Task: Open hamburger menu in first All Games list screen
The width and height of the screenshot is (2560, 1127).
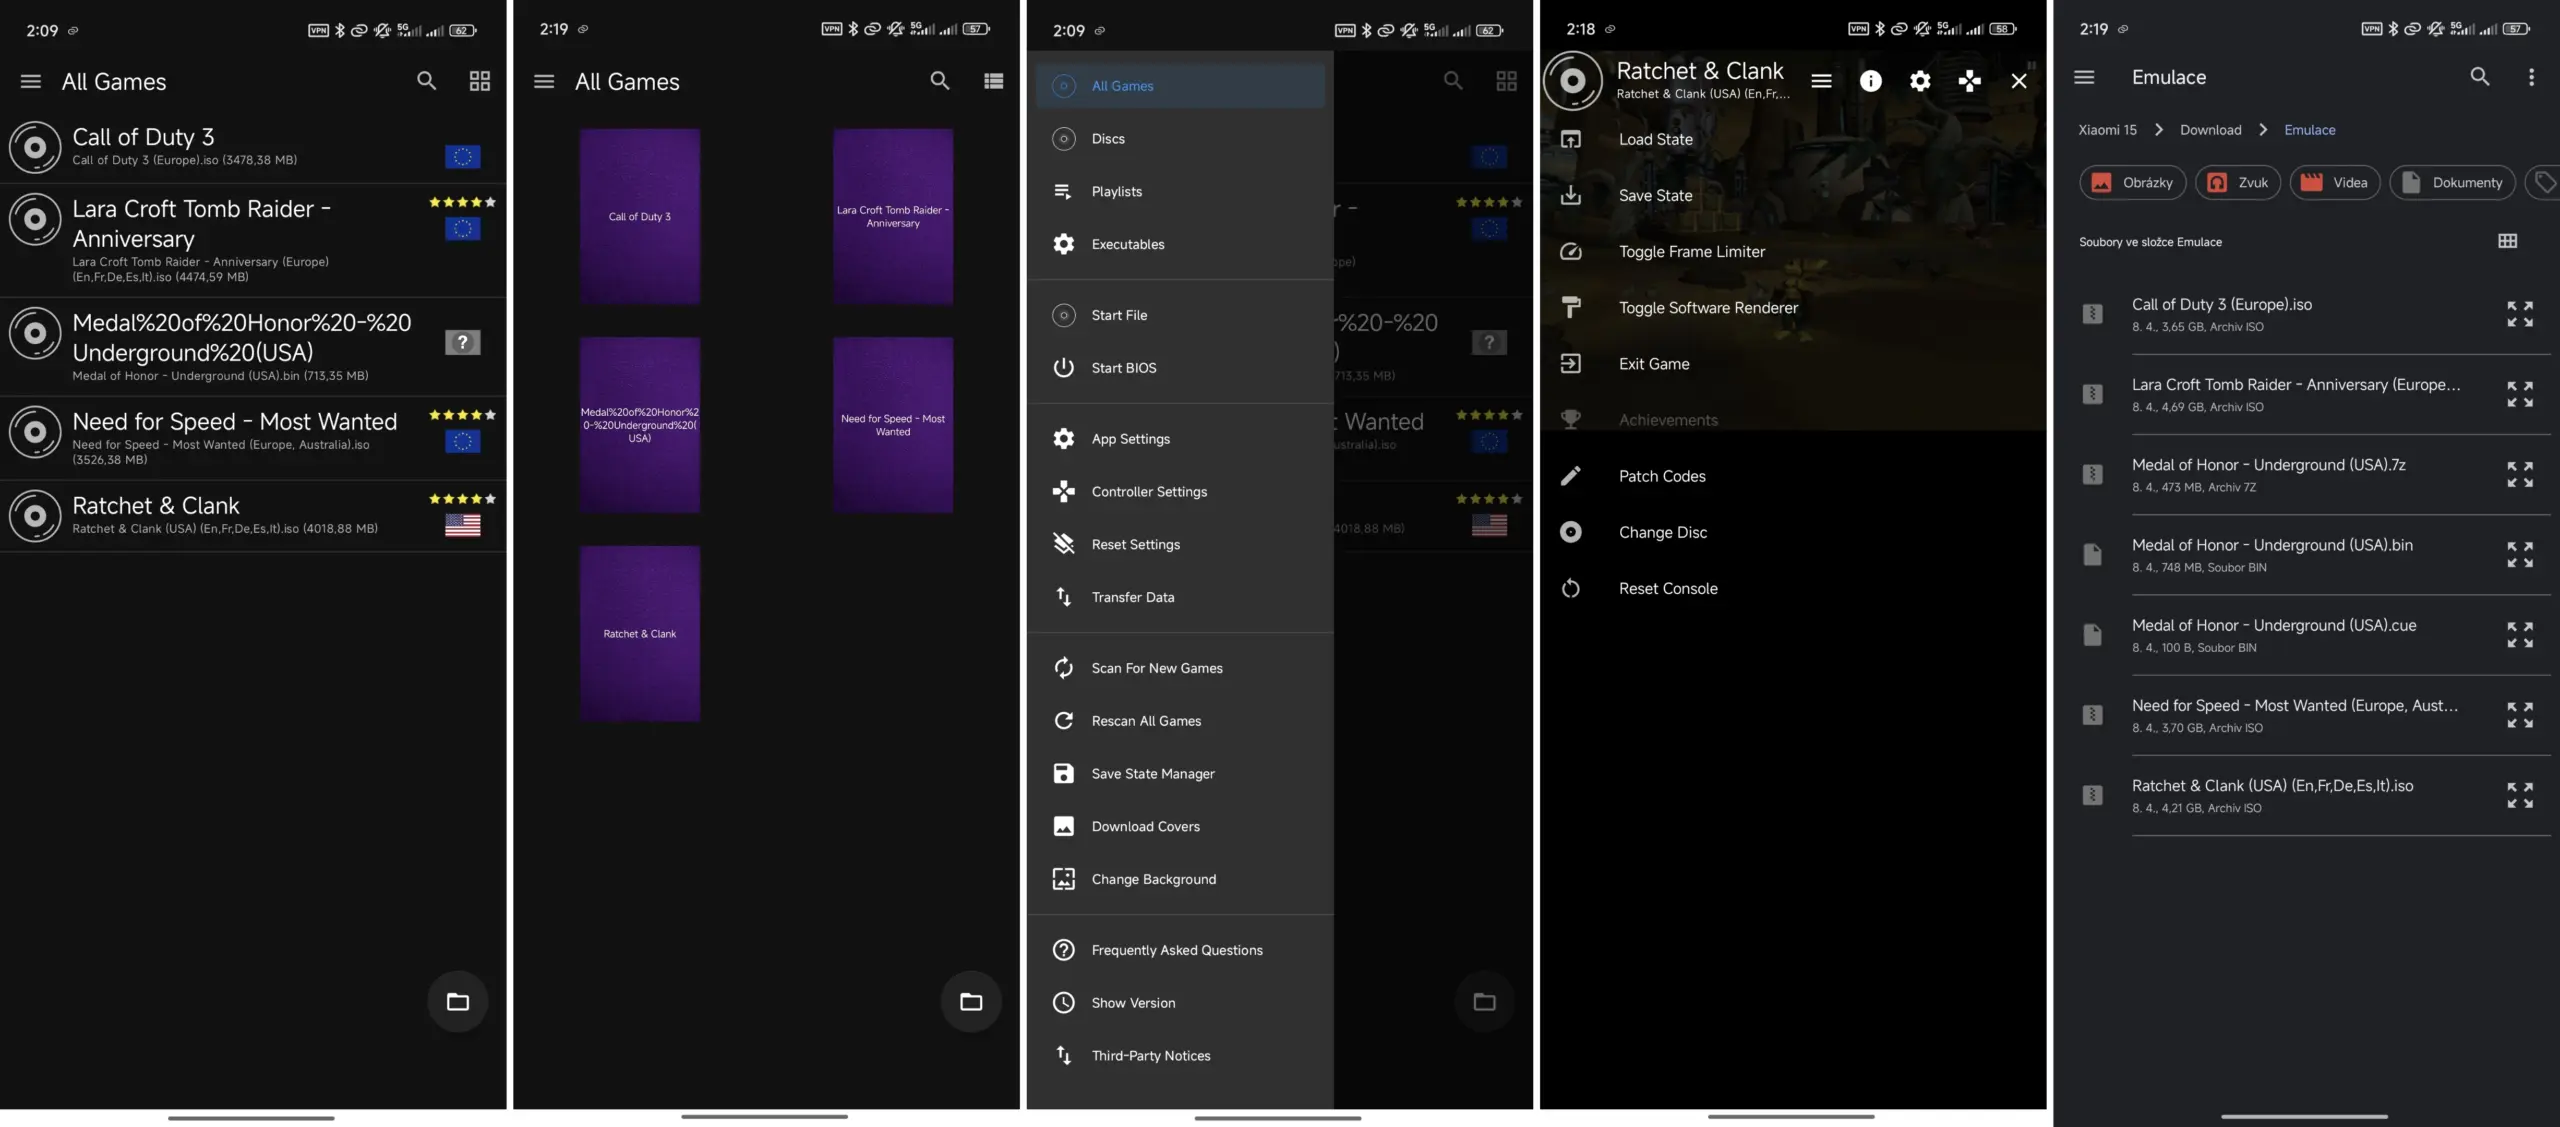Action: tap(31, 81)
